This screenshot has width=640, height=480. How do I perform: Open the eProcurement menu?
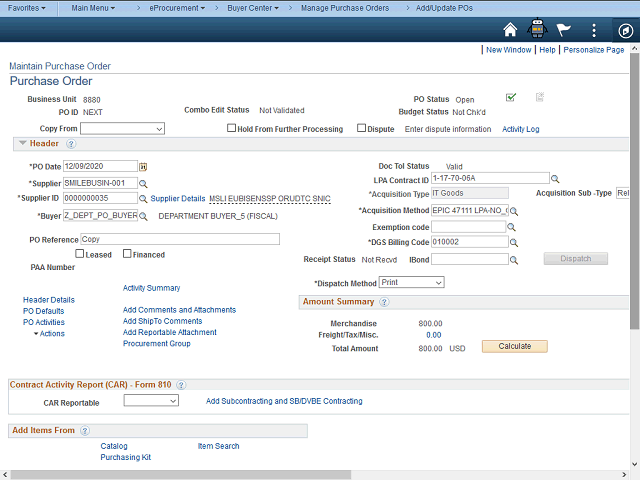pos(178,7)
